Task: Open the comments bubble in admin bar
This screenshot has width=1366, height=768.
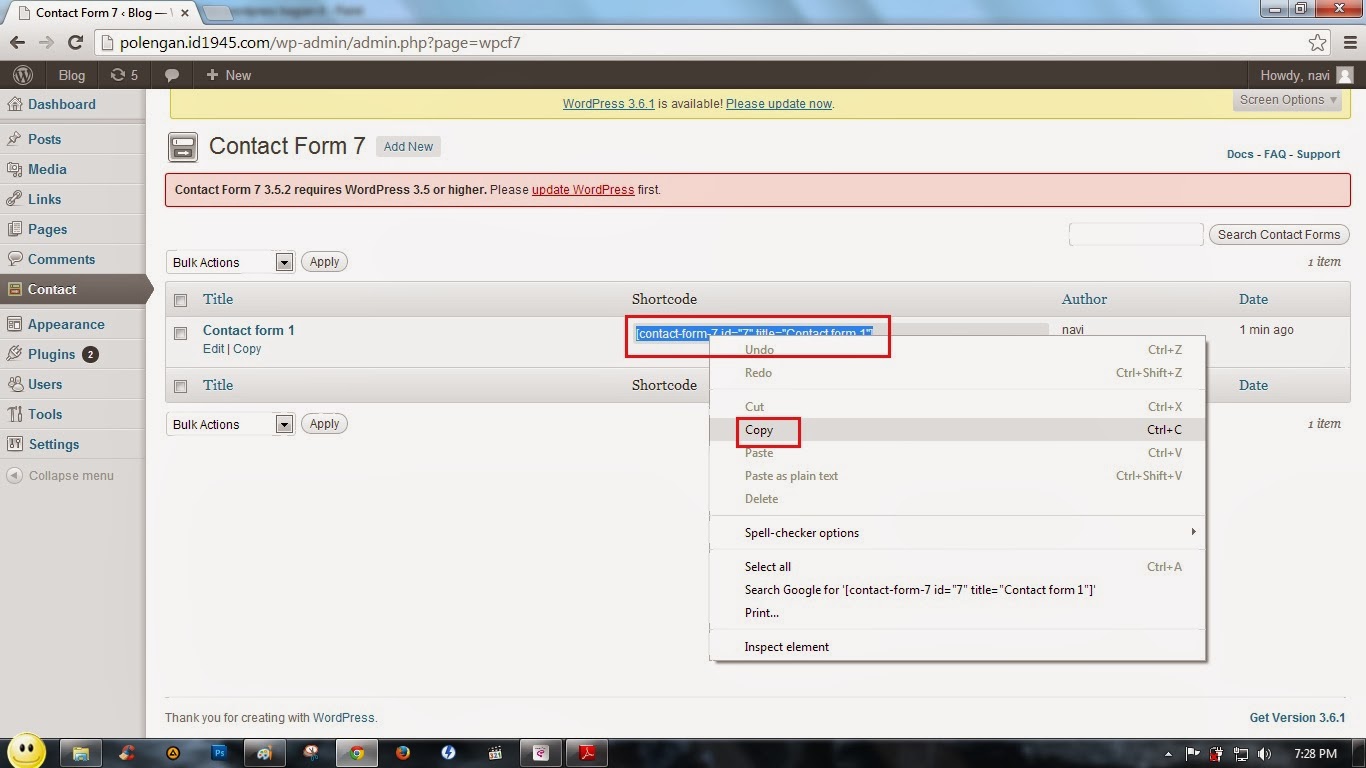Action: (x=172, y=75)
